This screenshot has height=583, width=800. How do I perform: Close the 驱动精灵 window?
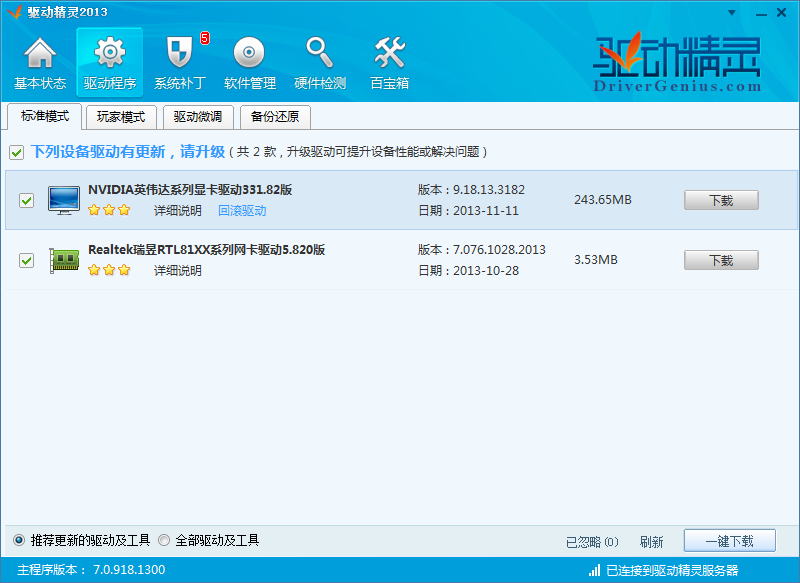click(781, 13)
